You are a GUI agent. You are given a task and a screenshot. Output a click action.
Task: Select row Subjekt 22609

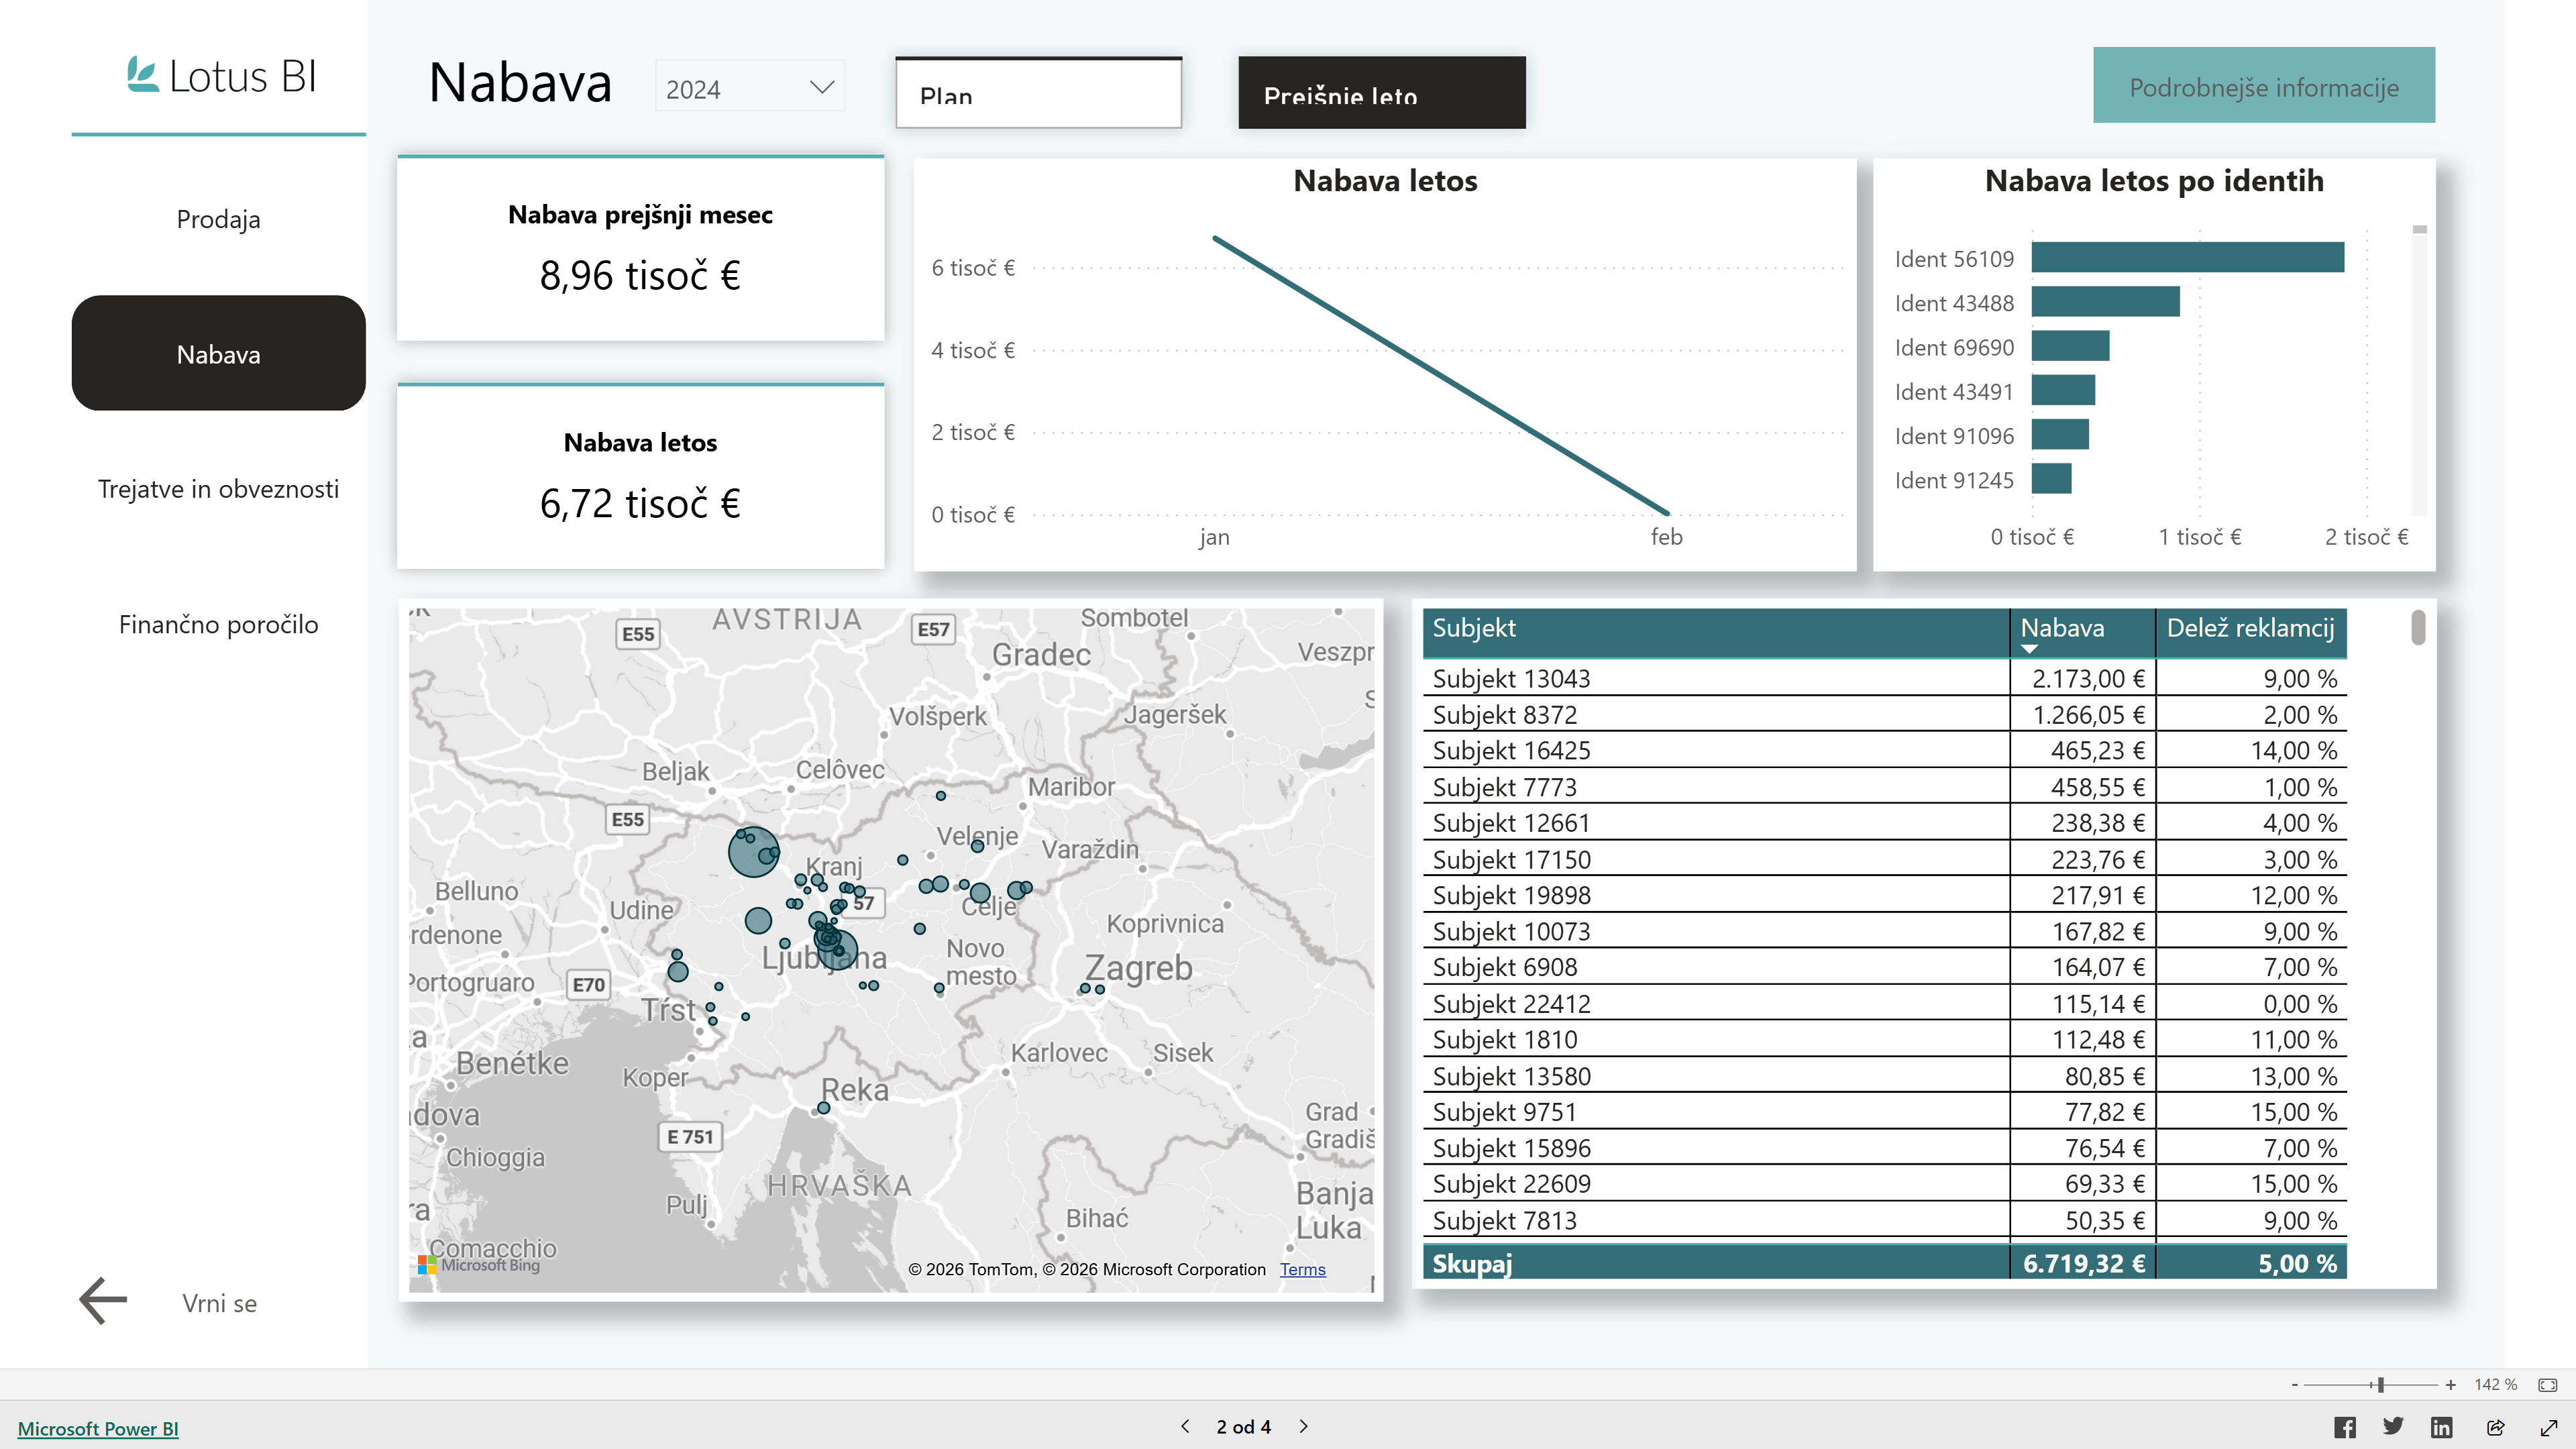(1884, 1184)
